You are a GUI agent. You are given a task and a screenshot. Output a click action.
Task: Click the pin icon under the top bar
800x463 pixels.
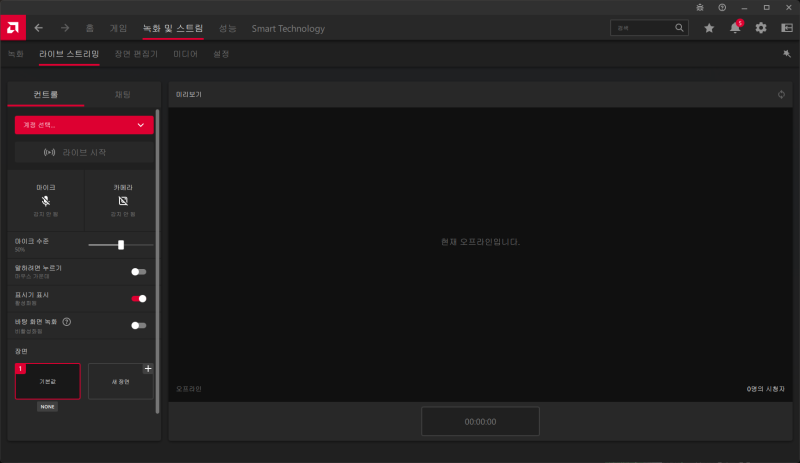pyautogui.click(x=787, y=54)
